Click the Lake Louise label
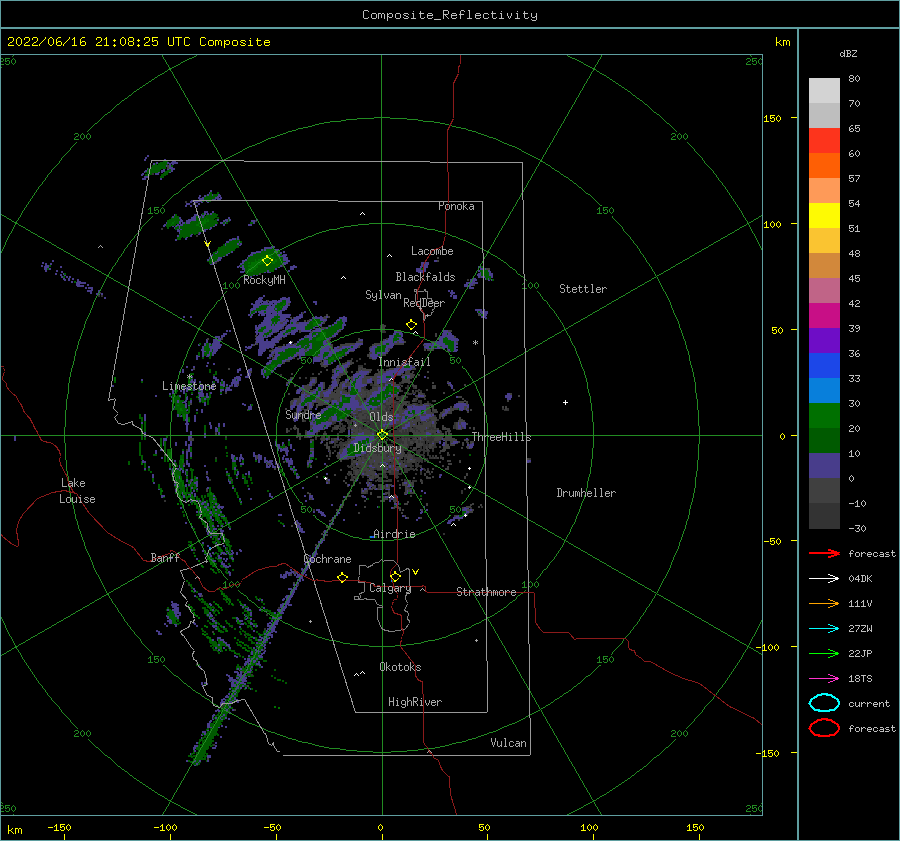This screenshot has height=841, width=900. coord(77,491)
